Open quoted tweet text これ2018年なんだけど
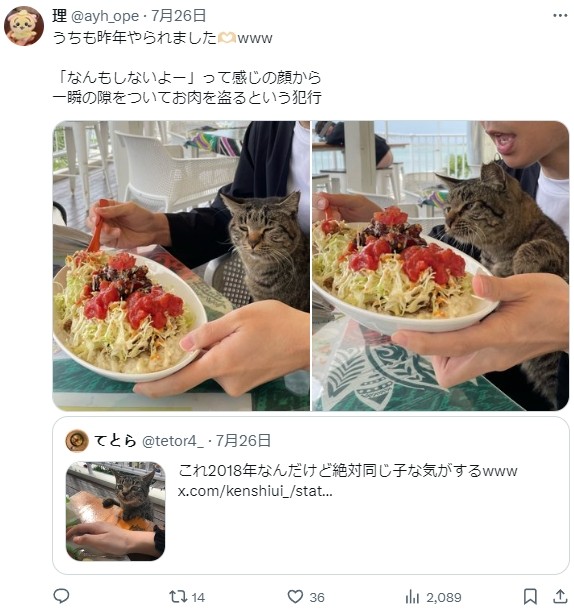 (x=348, y=471)
